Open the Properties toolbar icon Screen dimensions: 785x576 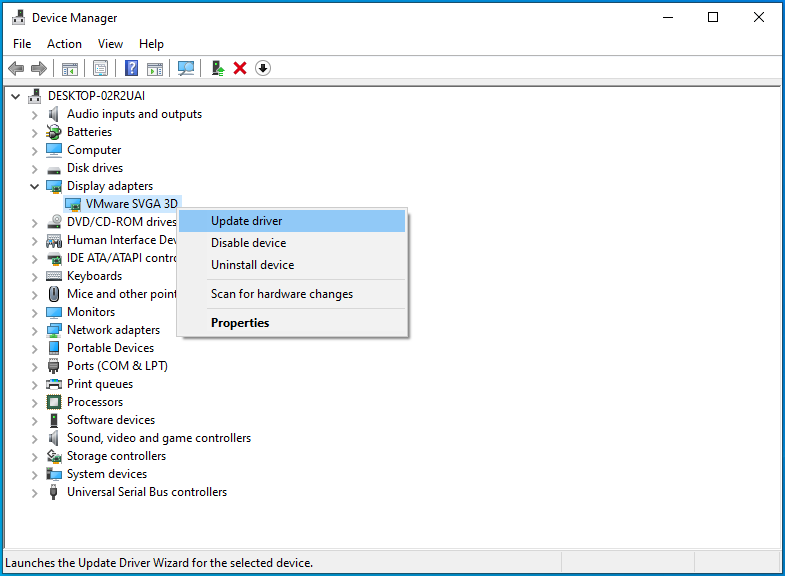100,68
